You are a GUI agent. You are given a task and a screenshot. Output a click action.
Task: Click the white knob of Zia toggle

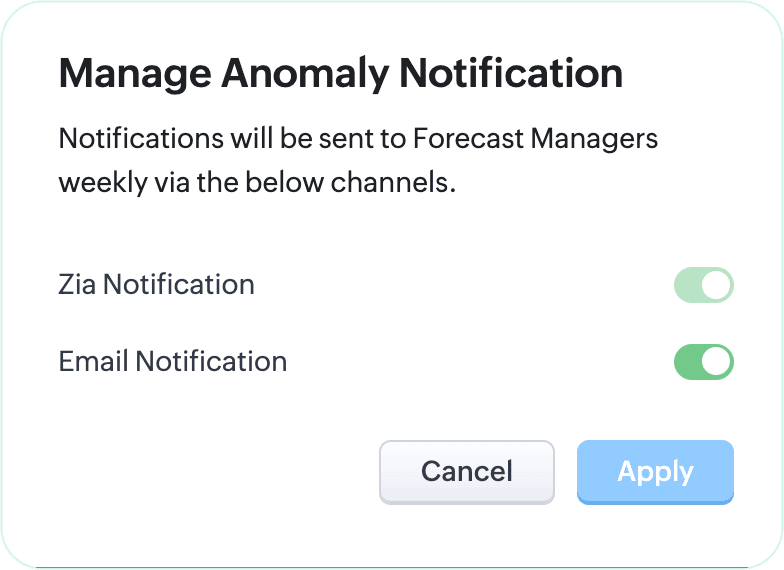[716, 285]
